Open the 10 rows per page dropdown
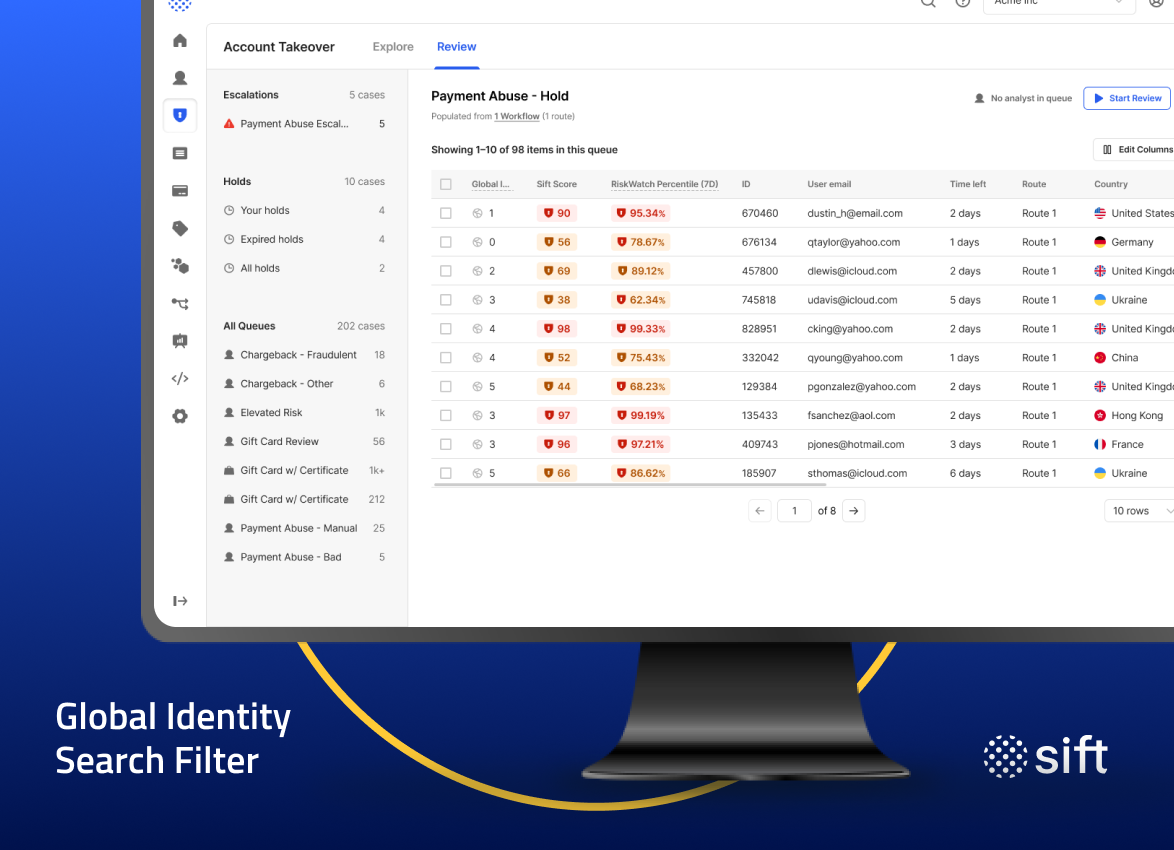1174x850 pixels. (x=1140, y=511)
